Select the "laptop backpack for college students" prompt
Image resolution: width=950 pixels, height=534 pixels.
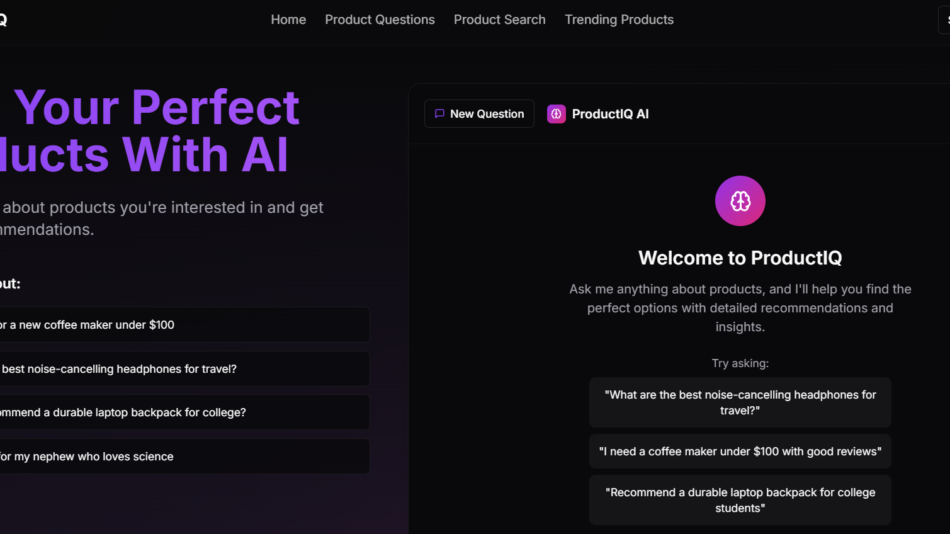pos(740,500)
